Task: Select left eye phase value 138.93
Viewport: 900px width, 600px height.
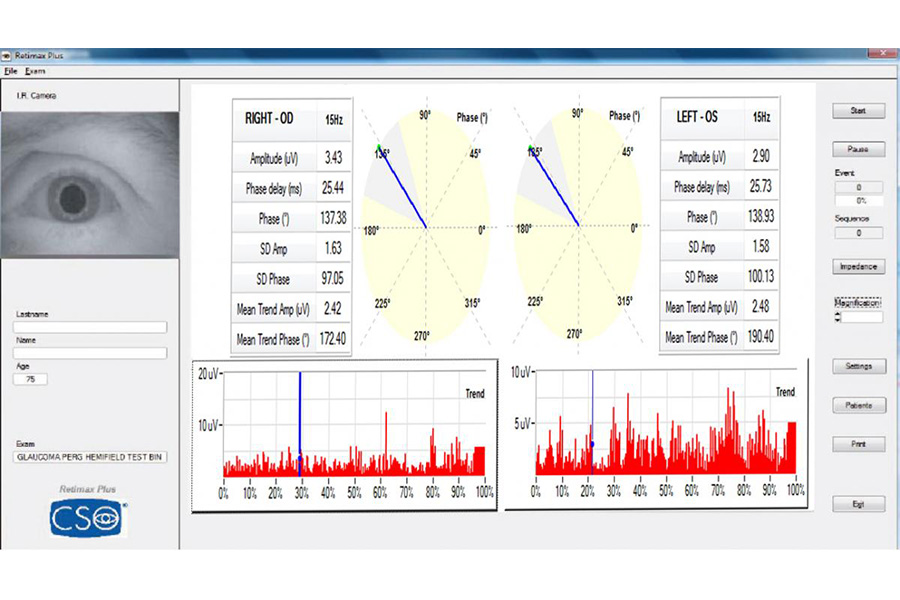Action: (761, 216)
